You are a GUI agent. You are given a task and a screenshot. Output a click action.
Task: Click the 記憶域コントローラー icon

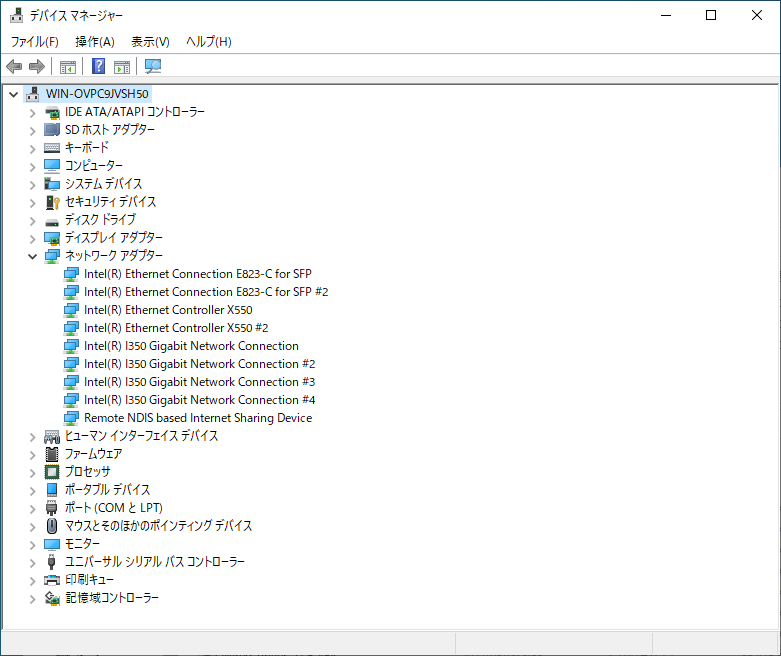[52, 598]
